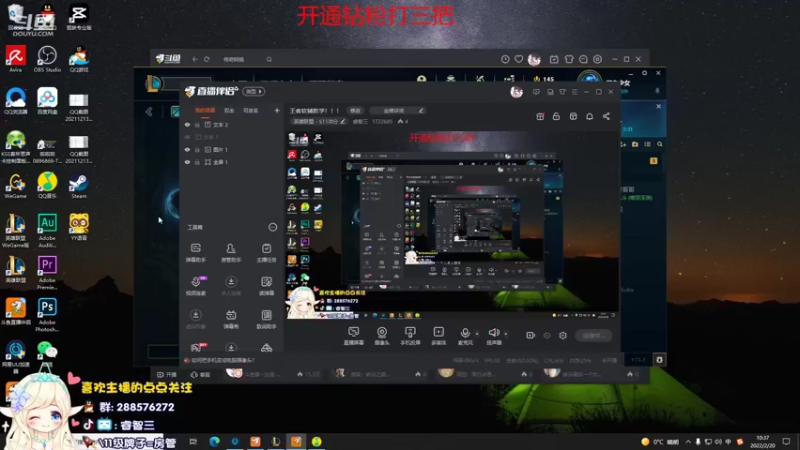
Task: Click the start streaming button at bottom right
Action: (593, 335)
